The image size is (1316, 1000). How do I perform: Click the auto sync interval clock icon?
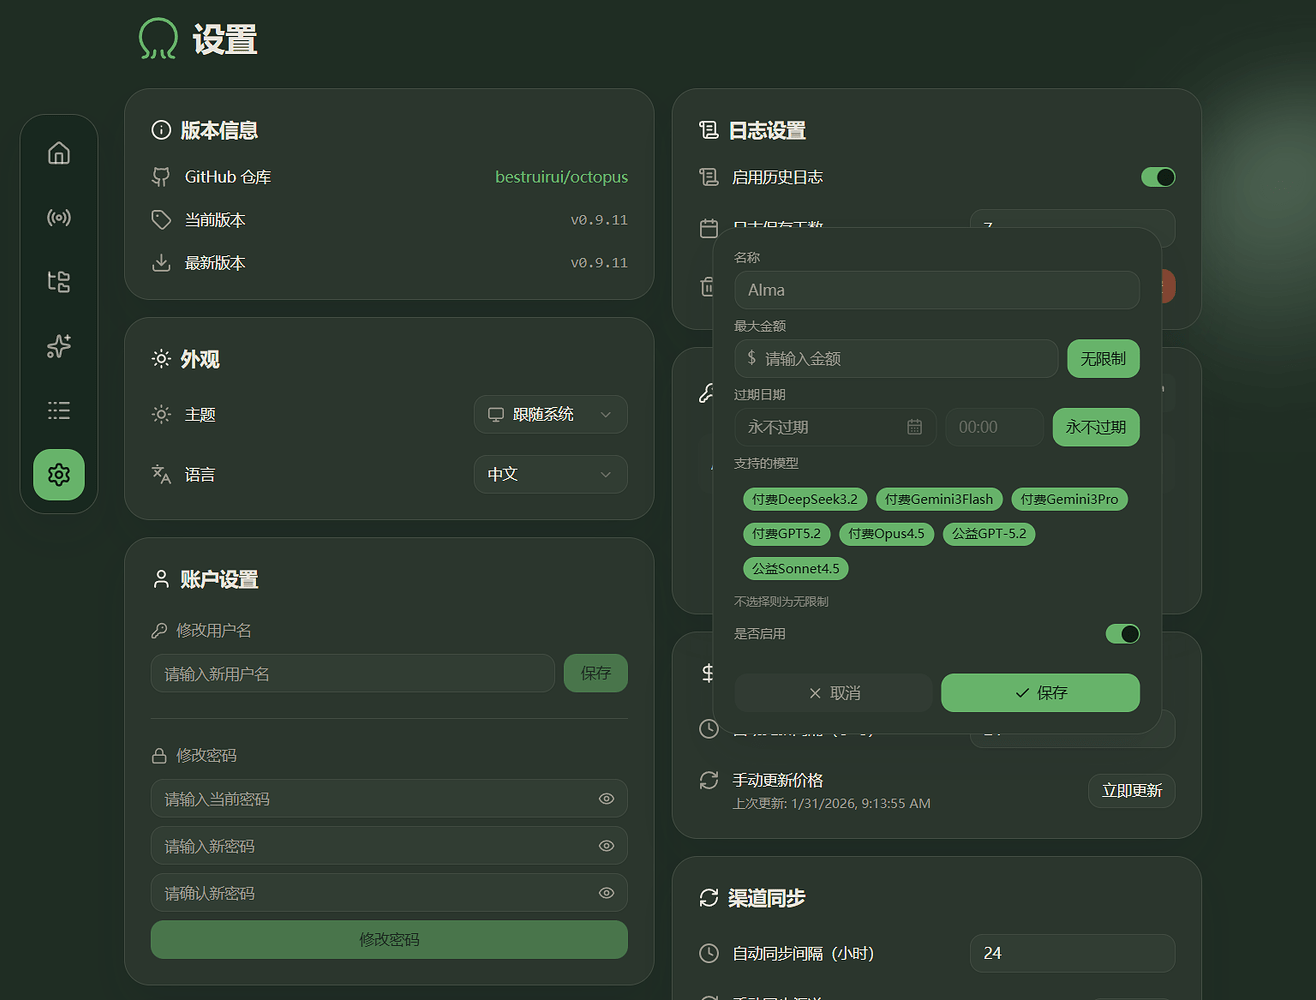709,953
